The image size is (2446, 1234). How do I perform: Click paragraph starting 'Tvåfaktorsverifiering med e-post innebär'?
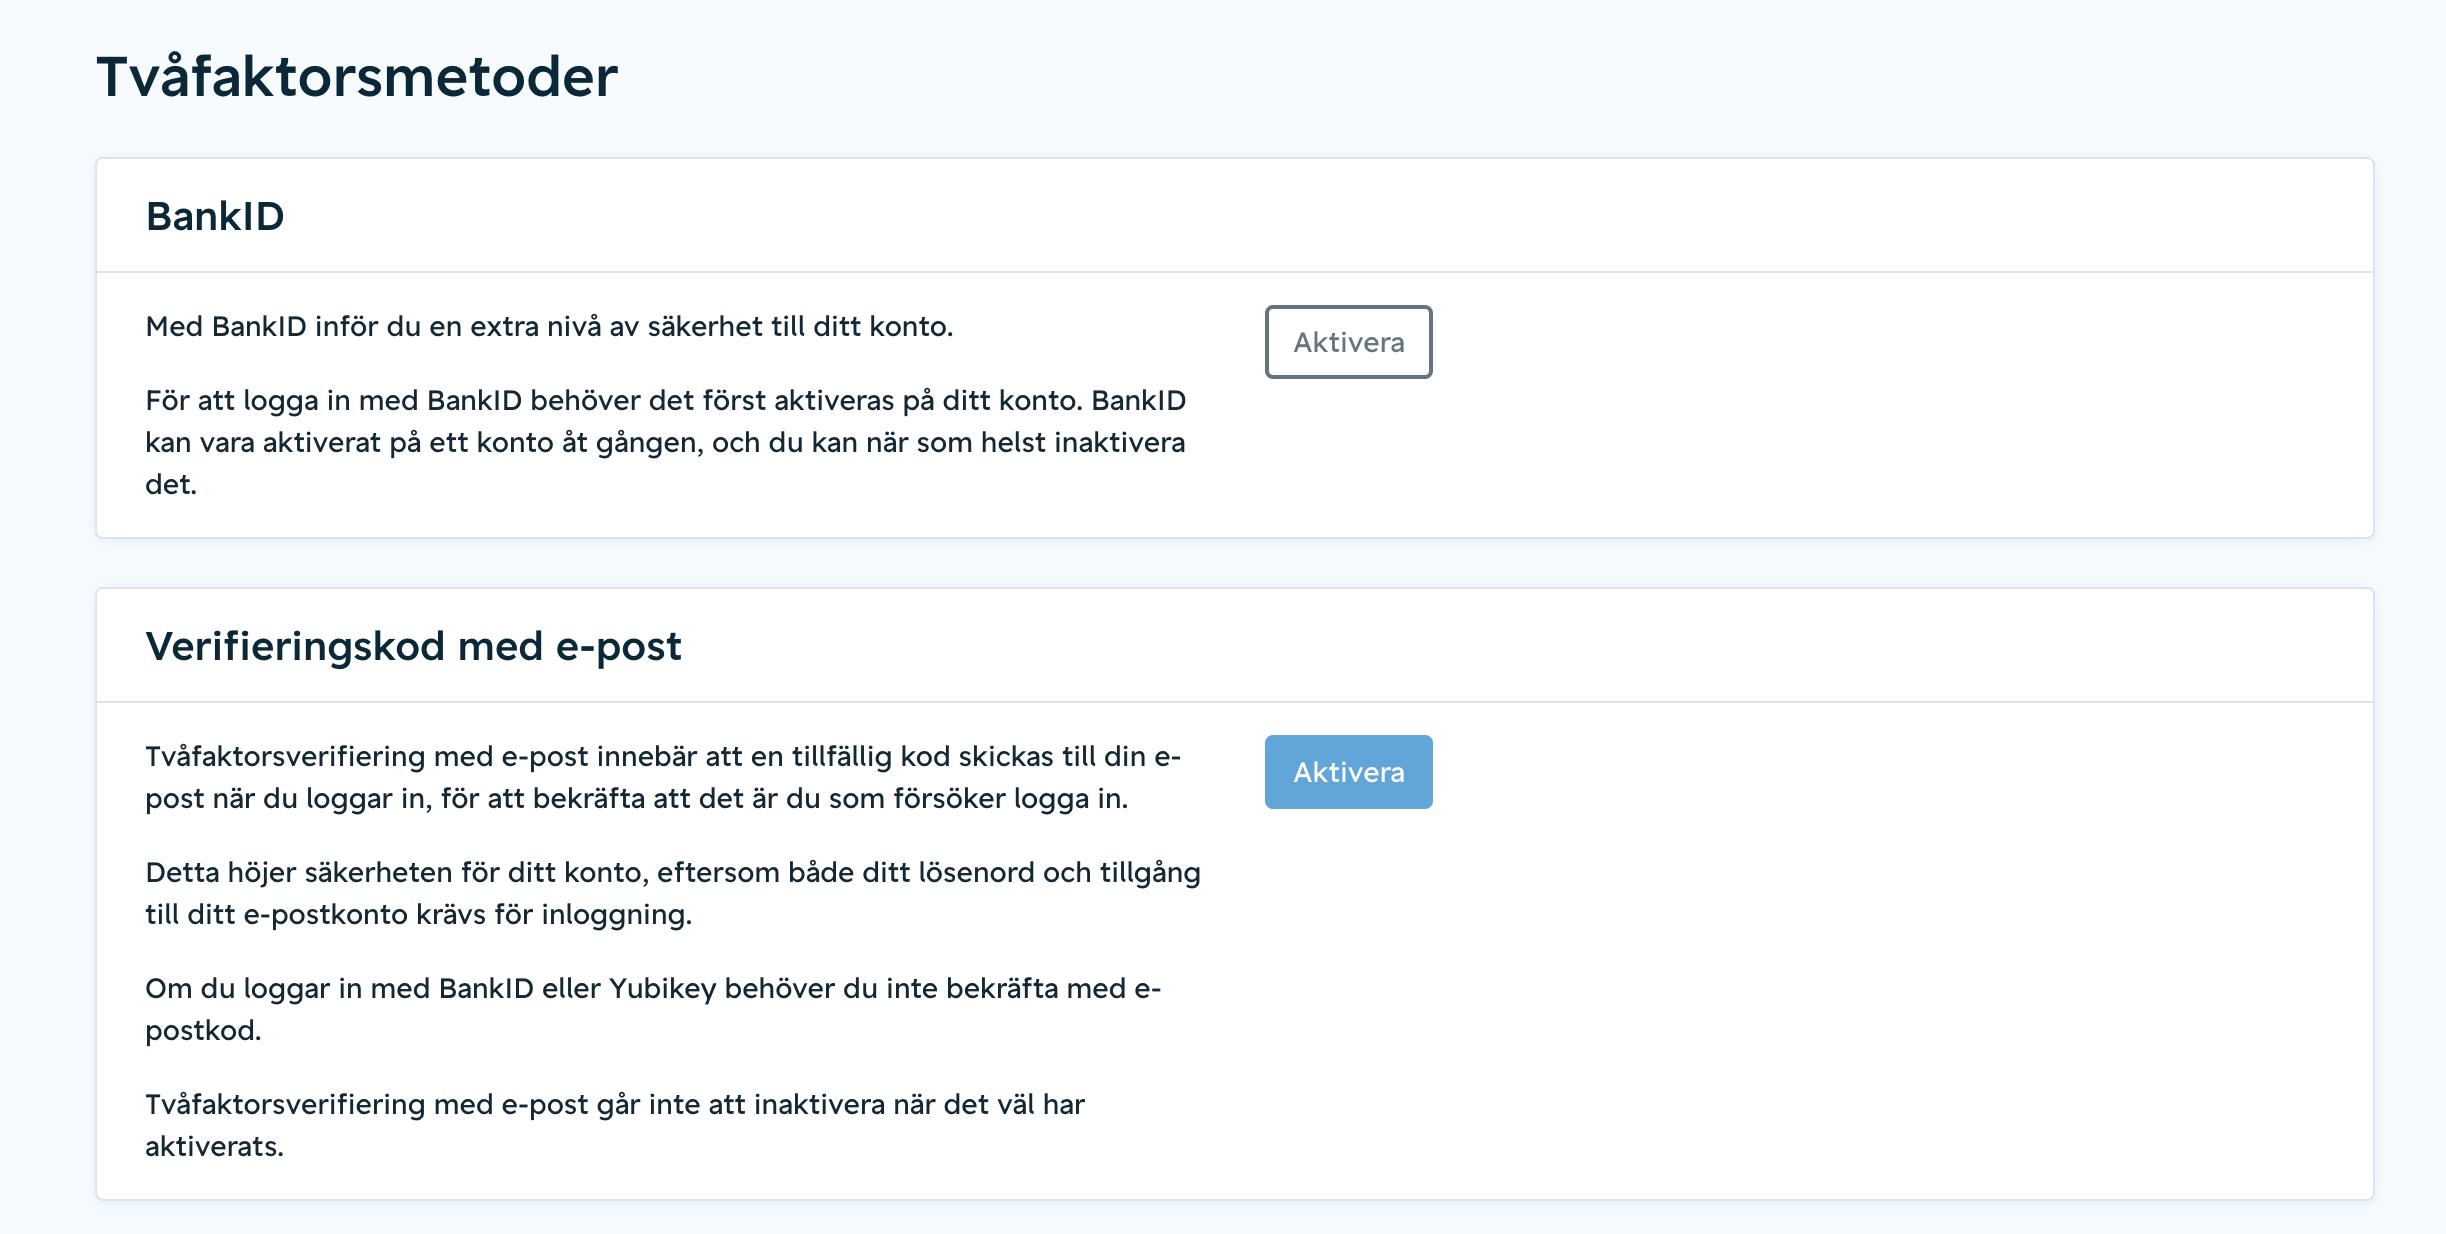pos(663,777)
